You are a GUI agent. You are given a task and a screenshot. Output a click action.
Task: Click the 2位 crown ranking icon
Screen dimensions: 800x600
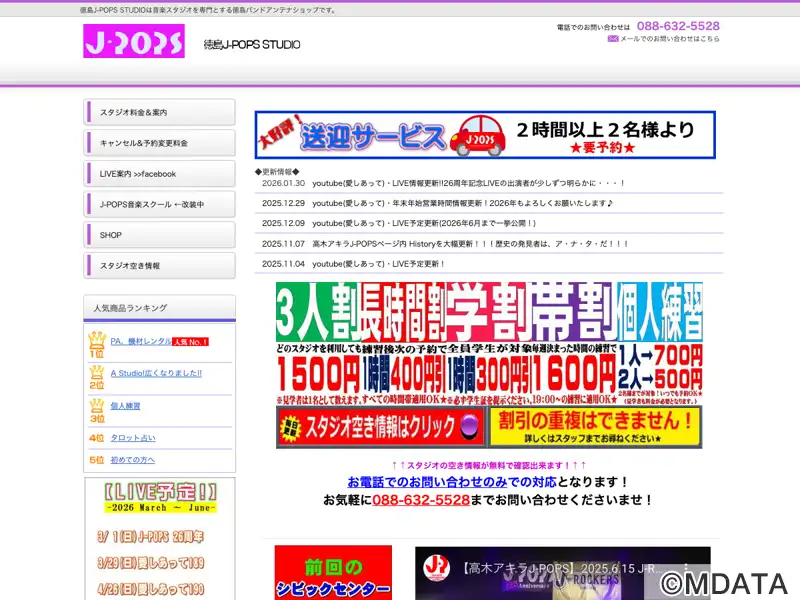point(96,376)
